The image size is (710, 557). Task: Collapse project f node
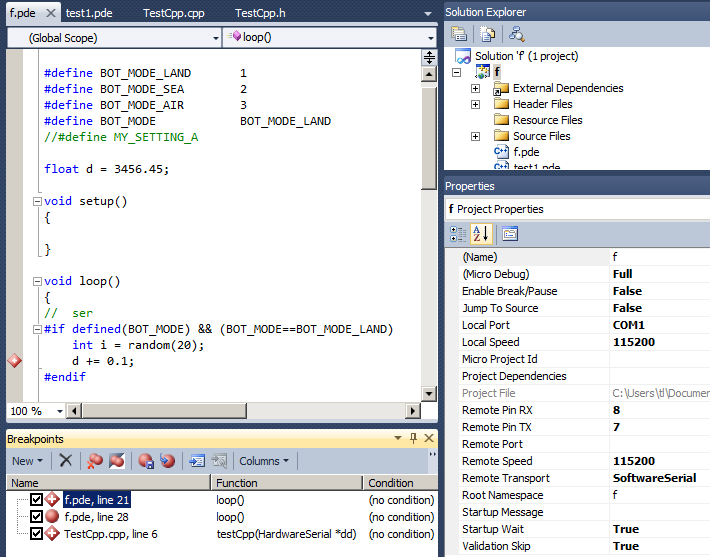(x=456, y=72)
